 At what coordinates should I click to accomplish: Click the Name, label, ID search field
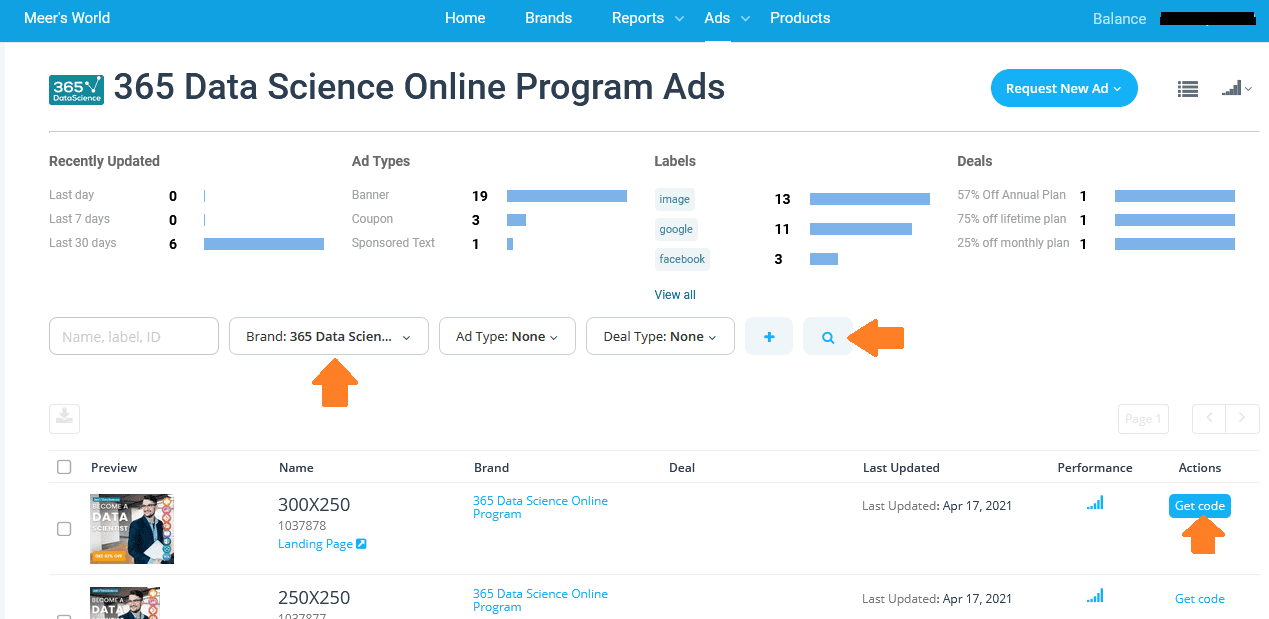point(134,336)
